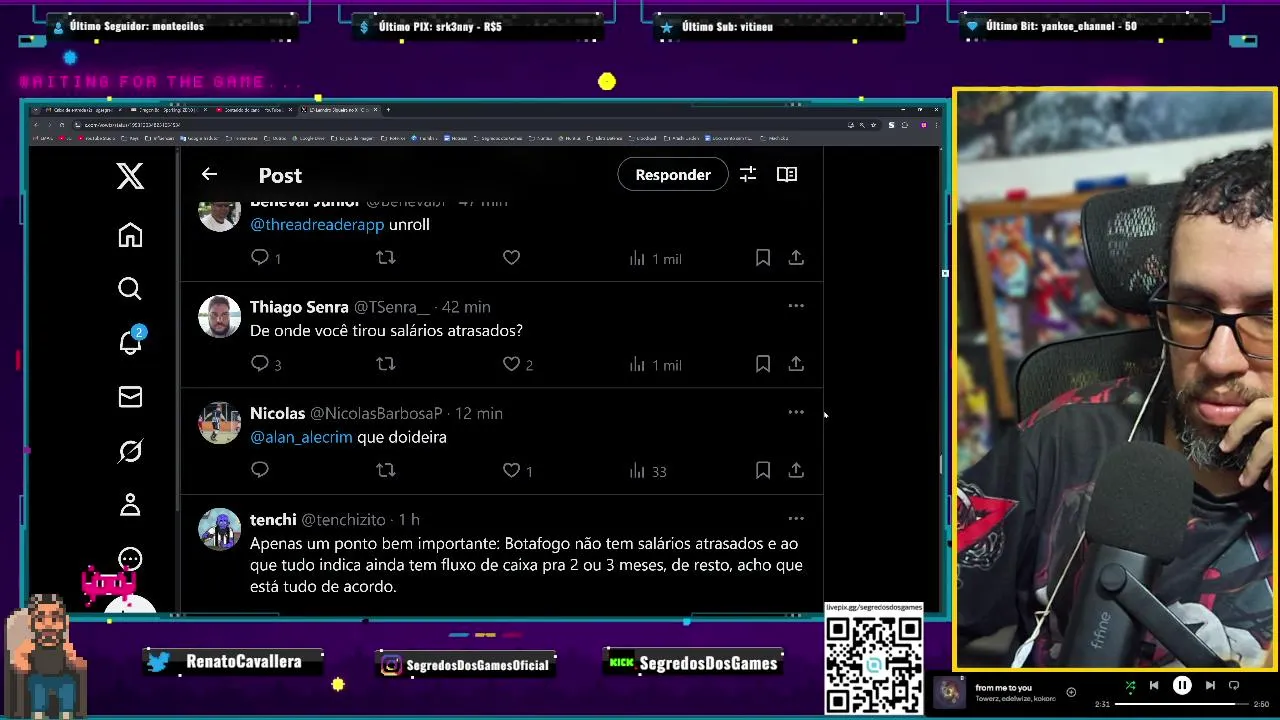
Task: View analytics of the unroll tweet
Action: pyautogui.click(x=654, y=258)
